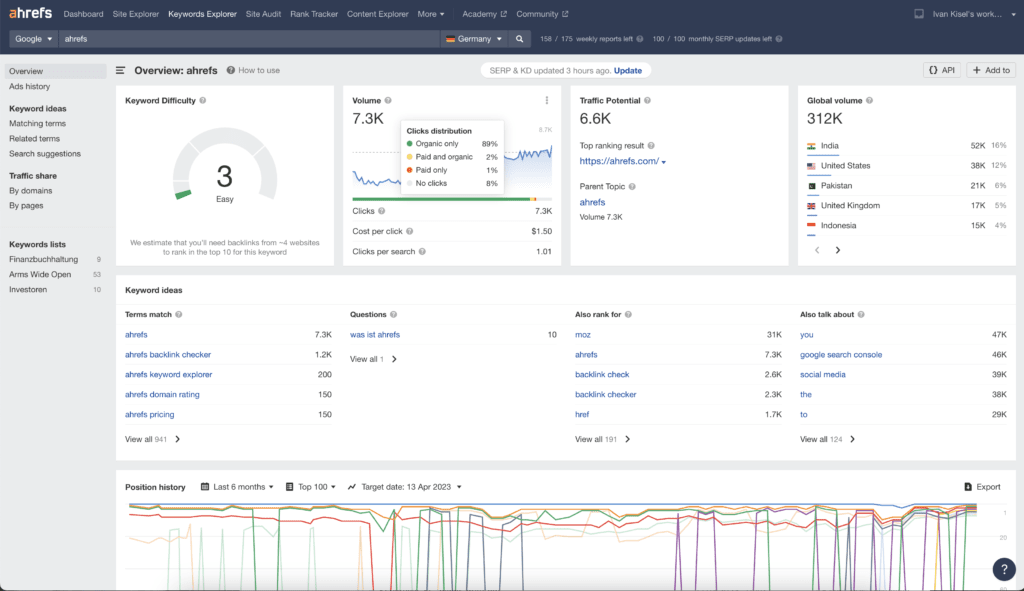Open the Google search engine dropdown
Screen dimensions: 1024x591
click(x=34, y=39)
